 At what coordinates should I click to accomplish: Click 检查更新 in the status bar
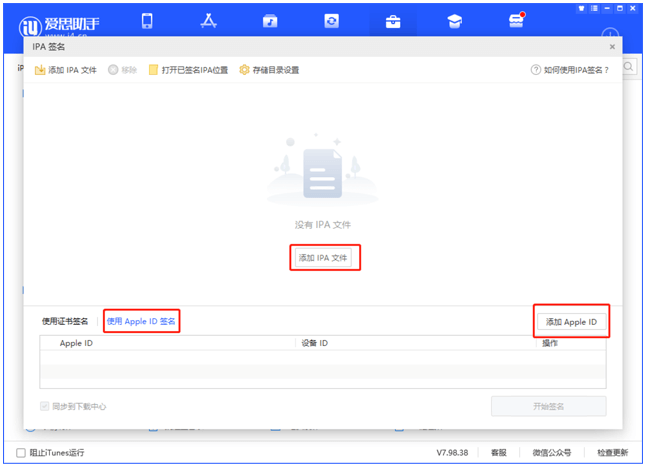pyautogui.click(x=617, y=453)
